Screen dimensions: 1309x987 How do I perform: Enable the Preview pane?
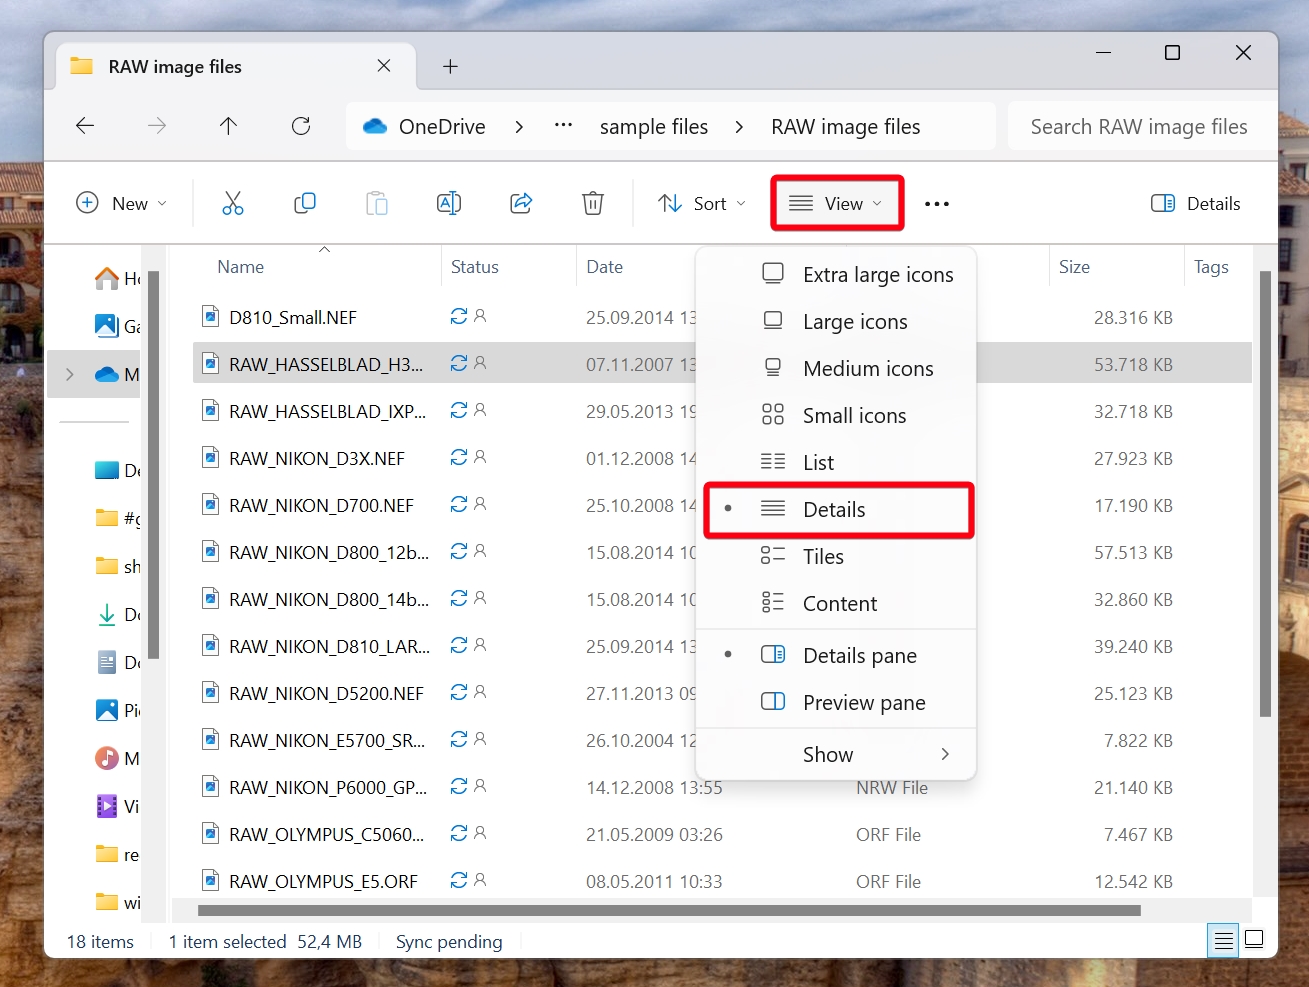tap(862, 702)
